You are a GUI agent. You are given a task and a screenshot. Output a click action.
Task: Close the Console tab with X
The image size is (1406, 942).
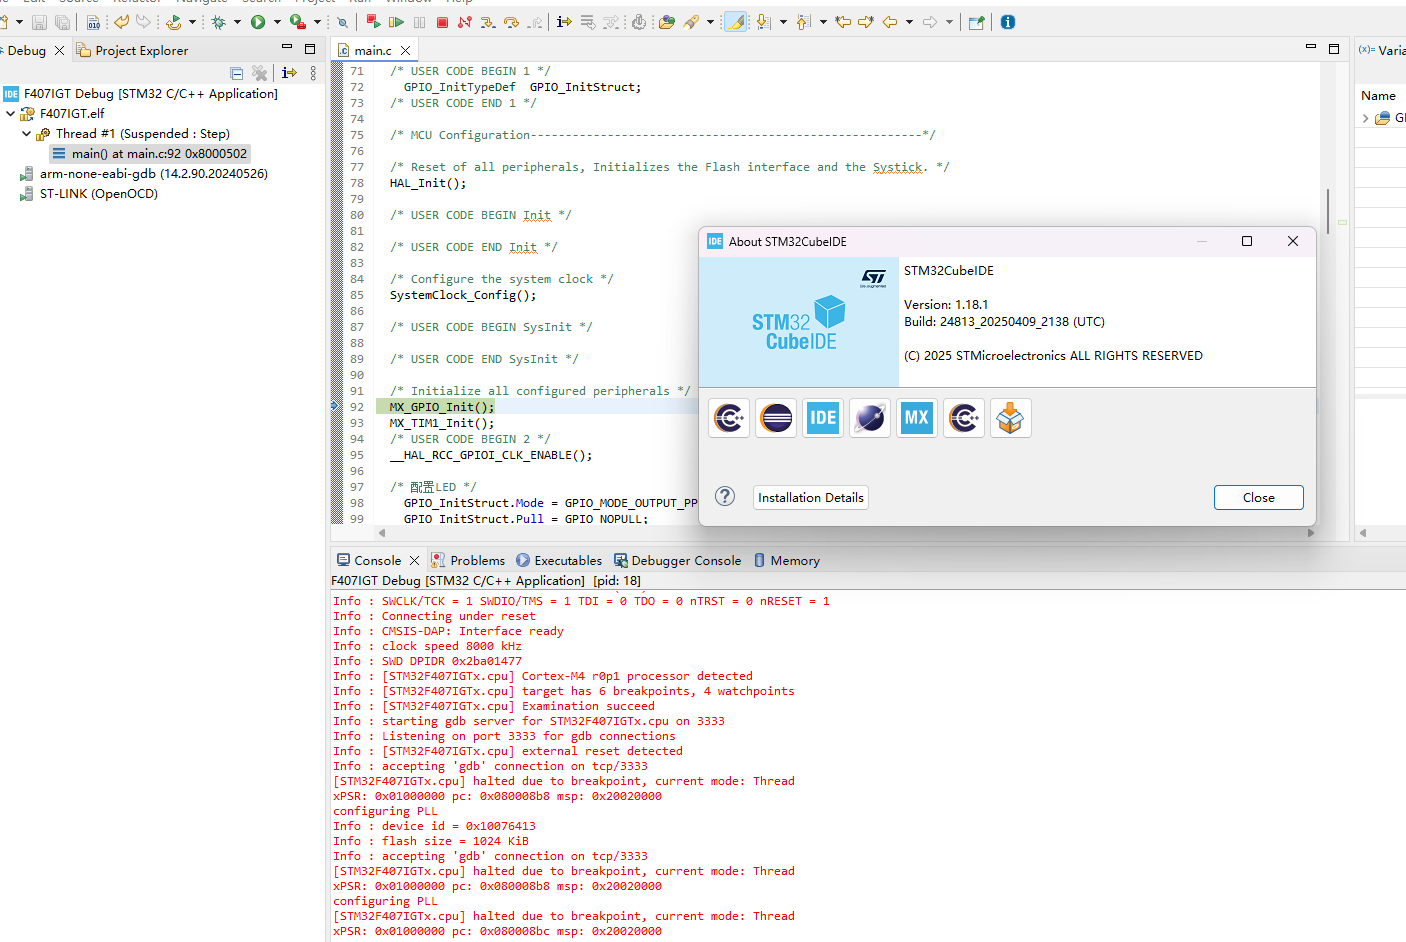pyautogui.click(x=415, y=560)
